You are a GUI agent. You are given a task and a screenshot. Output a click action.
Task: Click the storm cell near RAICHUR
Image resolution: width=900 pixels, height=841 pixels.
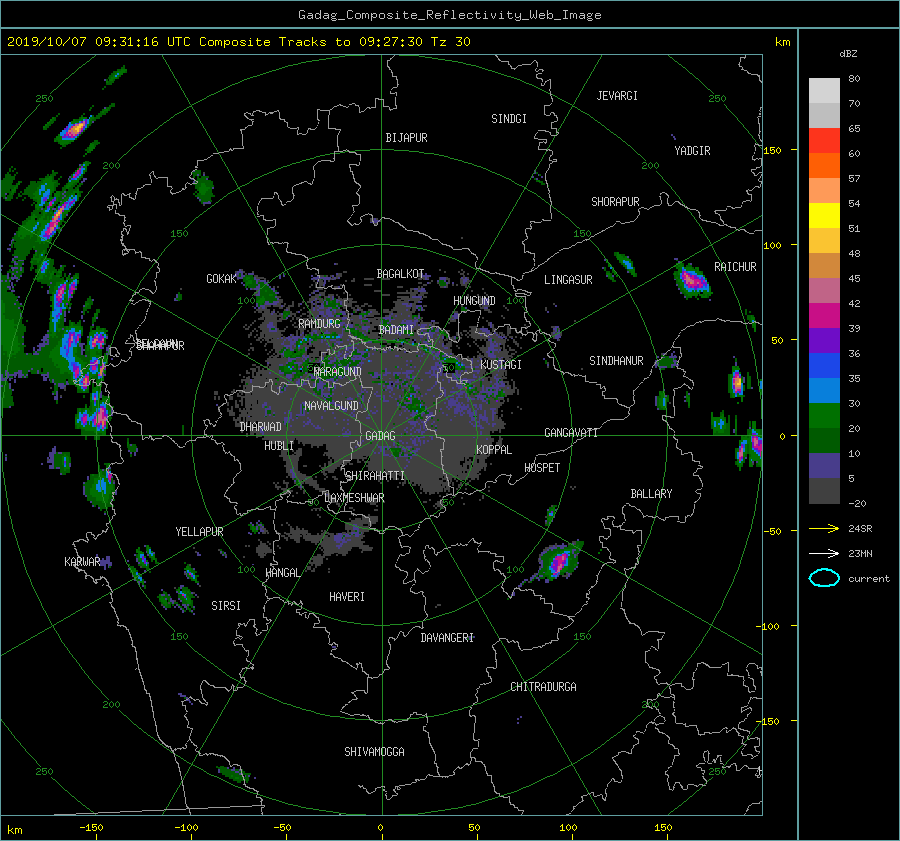click(x=693, y=280)
